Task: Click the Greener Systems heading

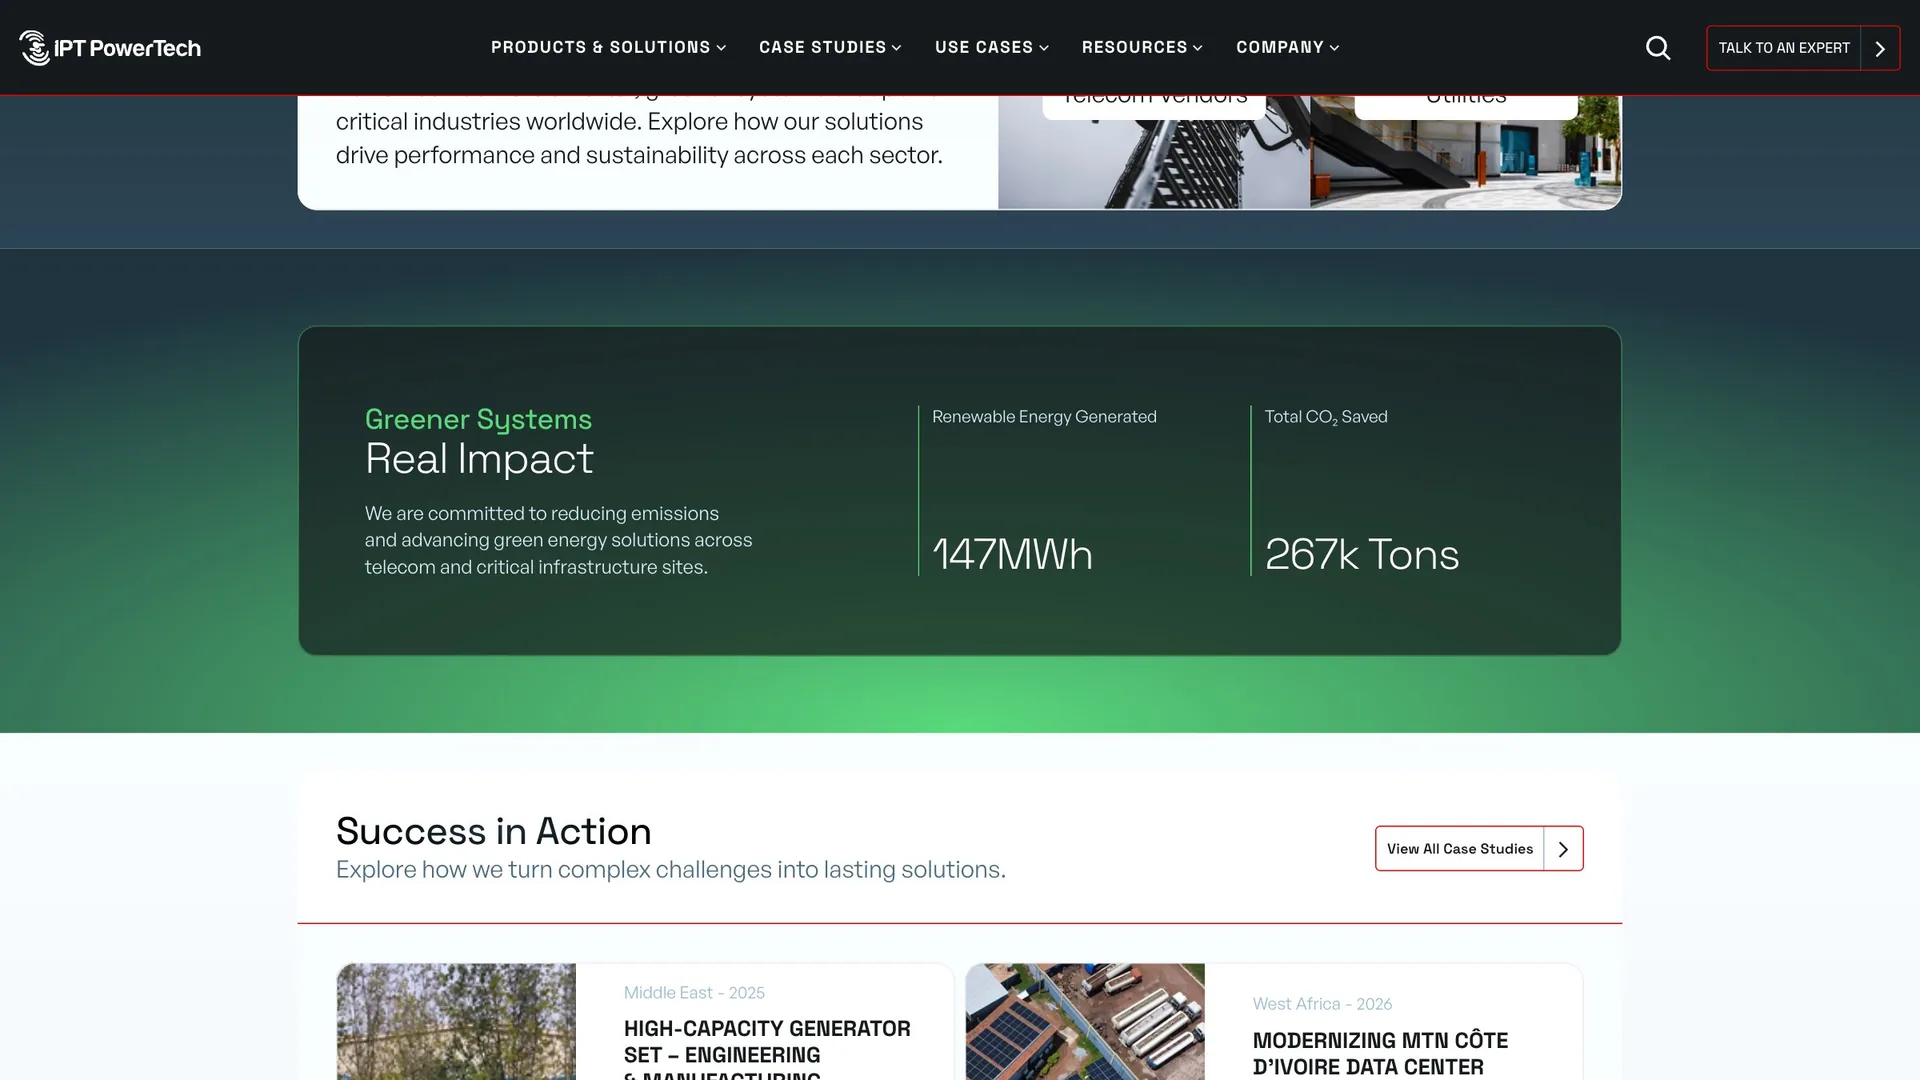Action: (478, 419)
